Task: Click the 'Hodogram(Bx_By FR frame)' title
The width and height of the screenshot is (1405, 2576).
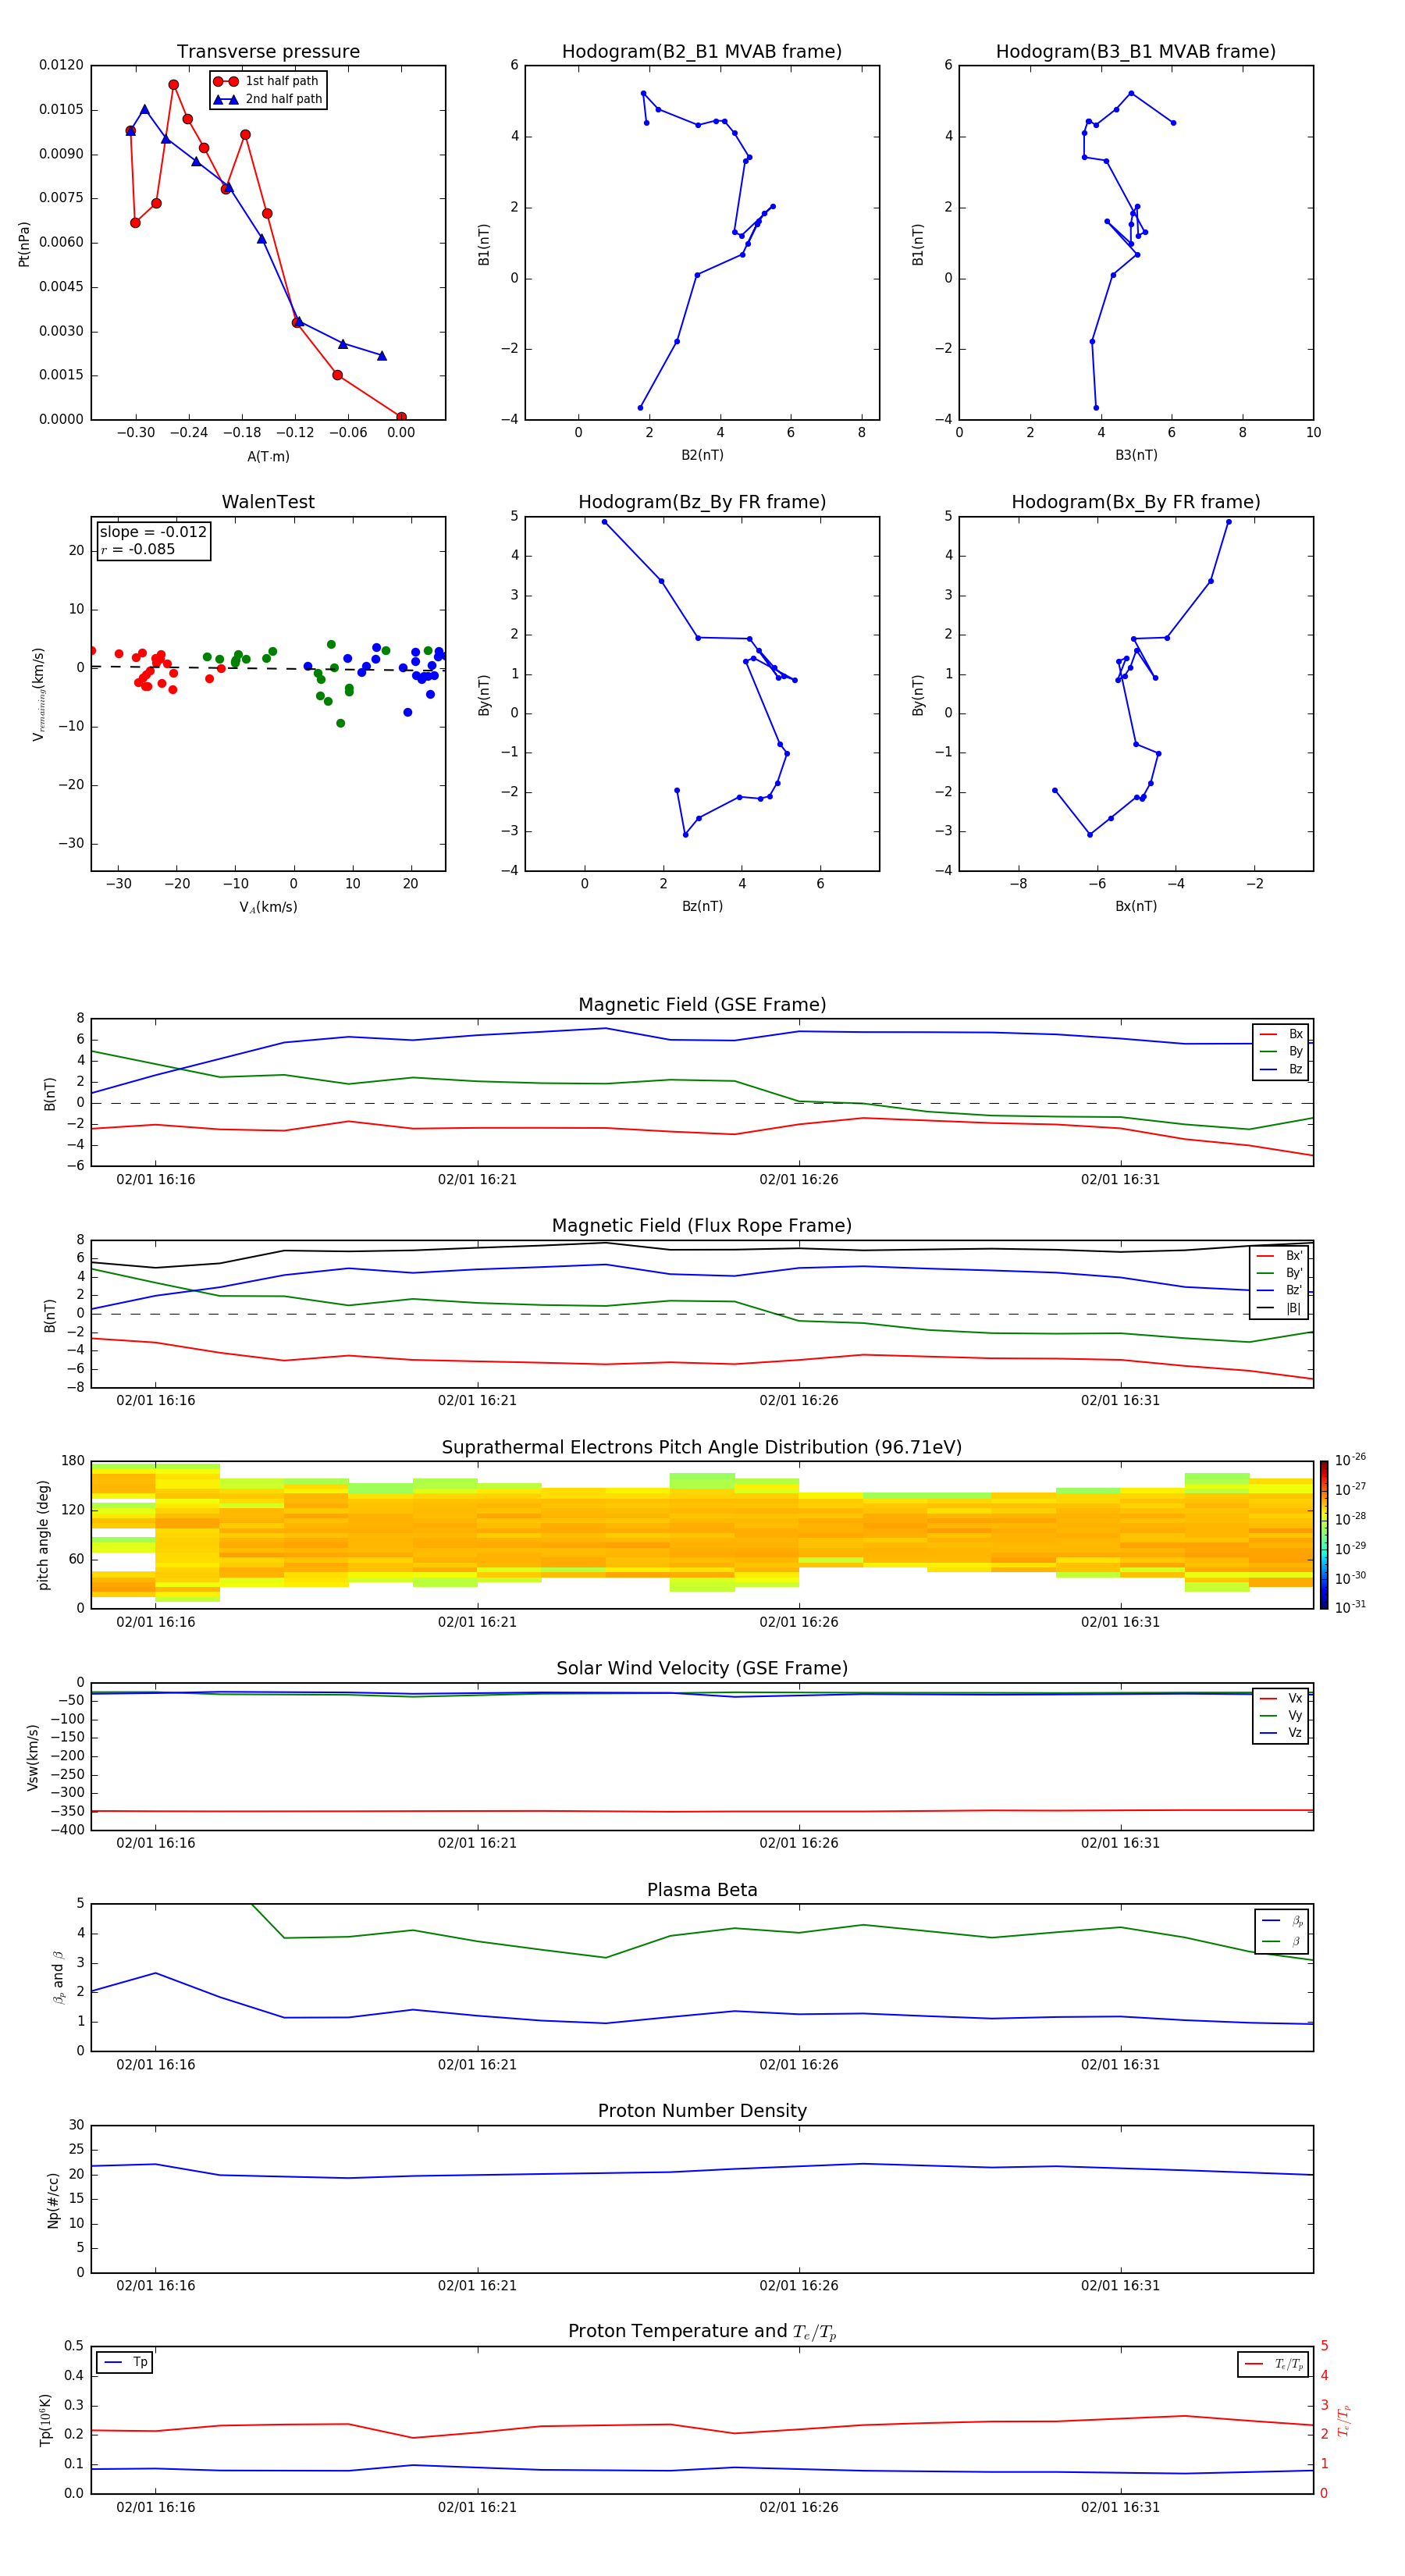Action: pyautogui.click(x=1136, y=502)
